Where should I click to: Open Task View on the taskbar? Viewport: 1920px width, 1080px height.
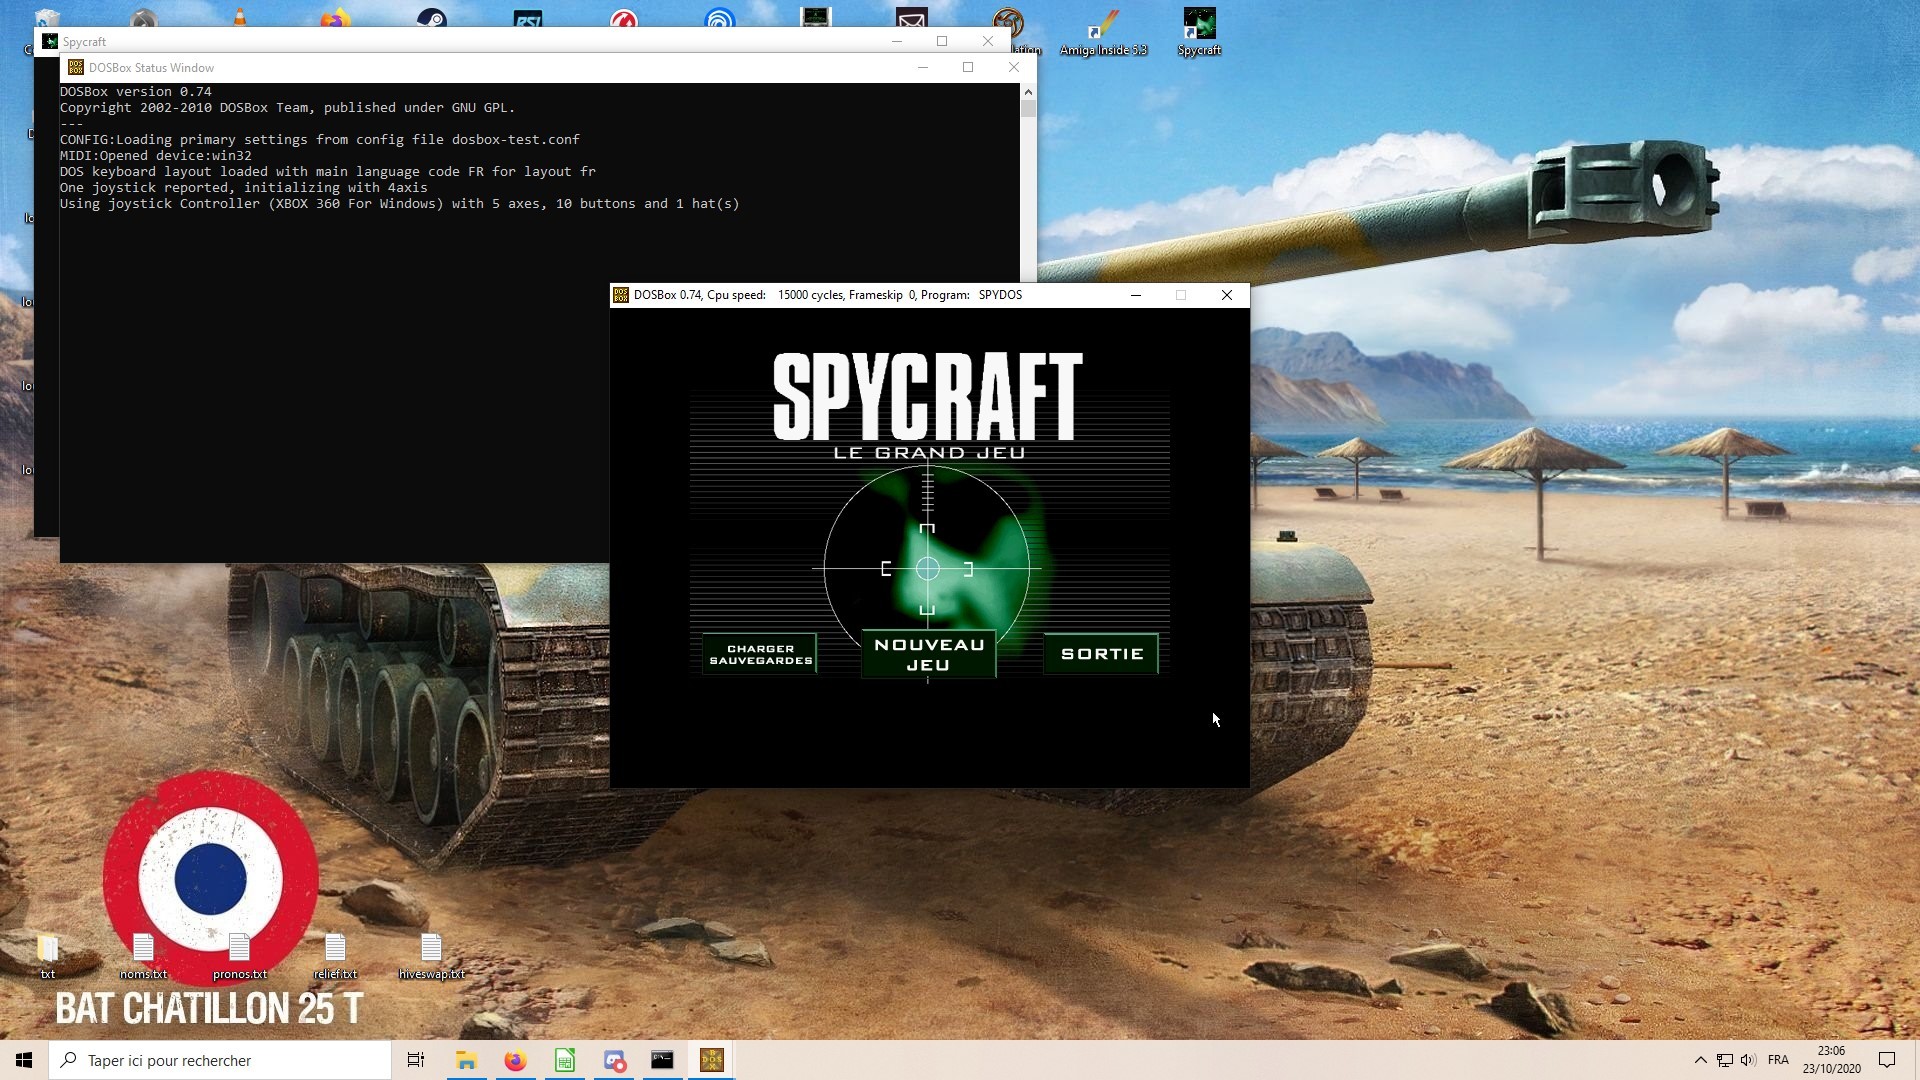tap(416, 1060)
